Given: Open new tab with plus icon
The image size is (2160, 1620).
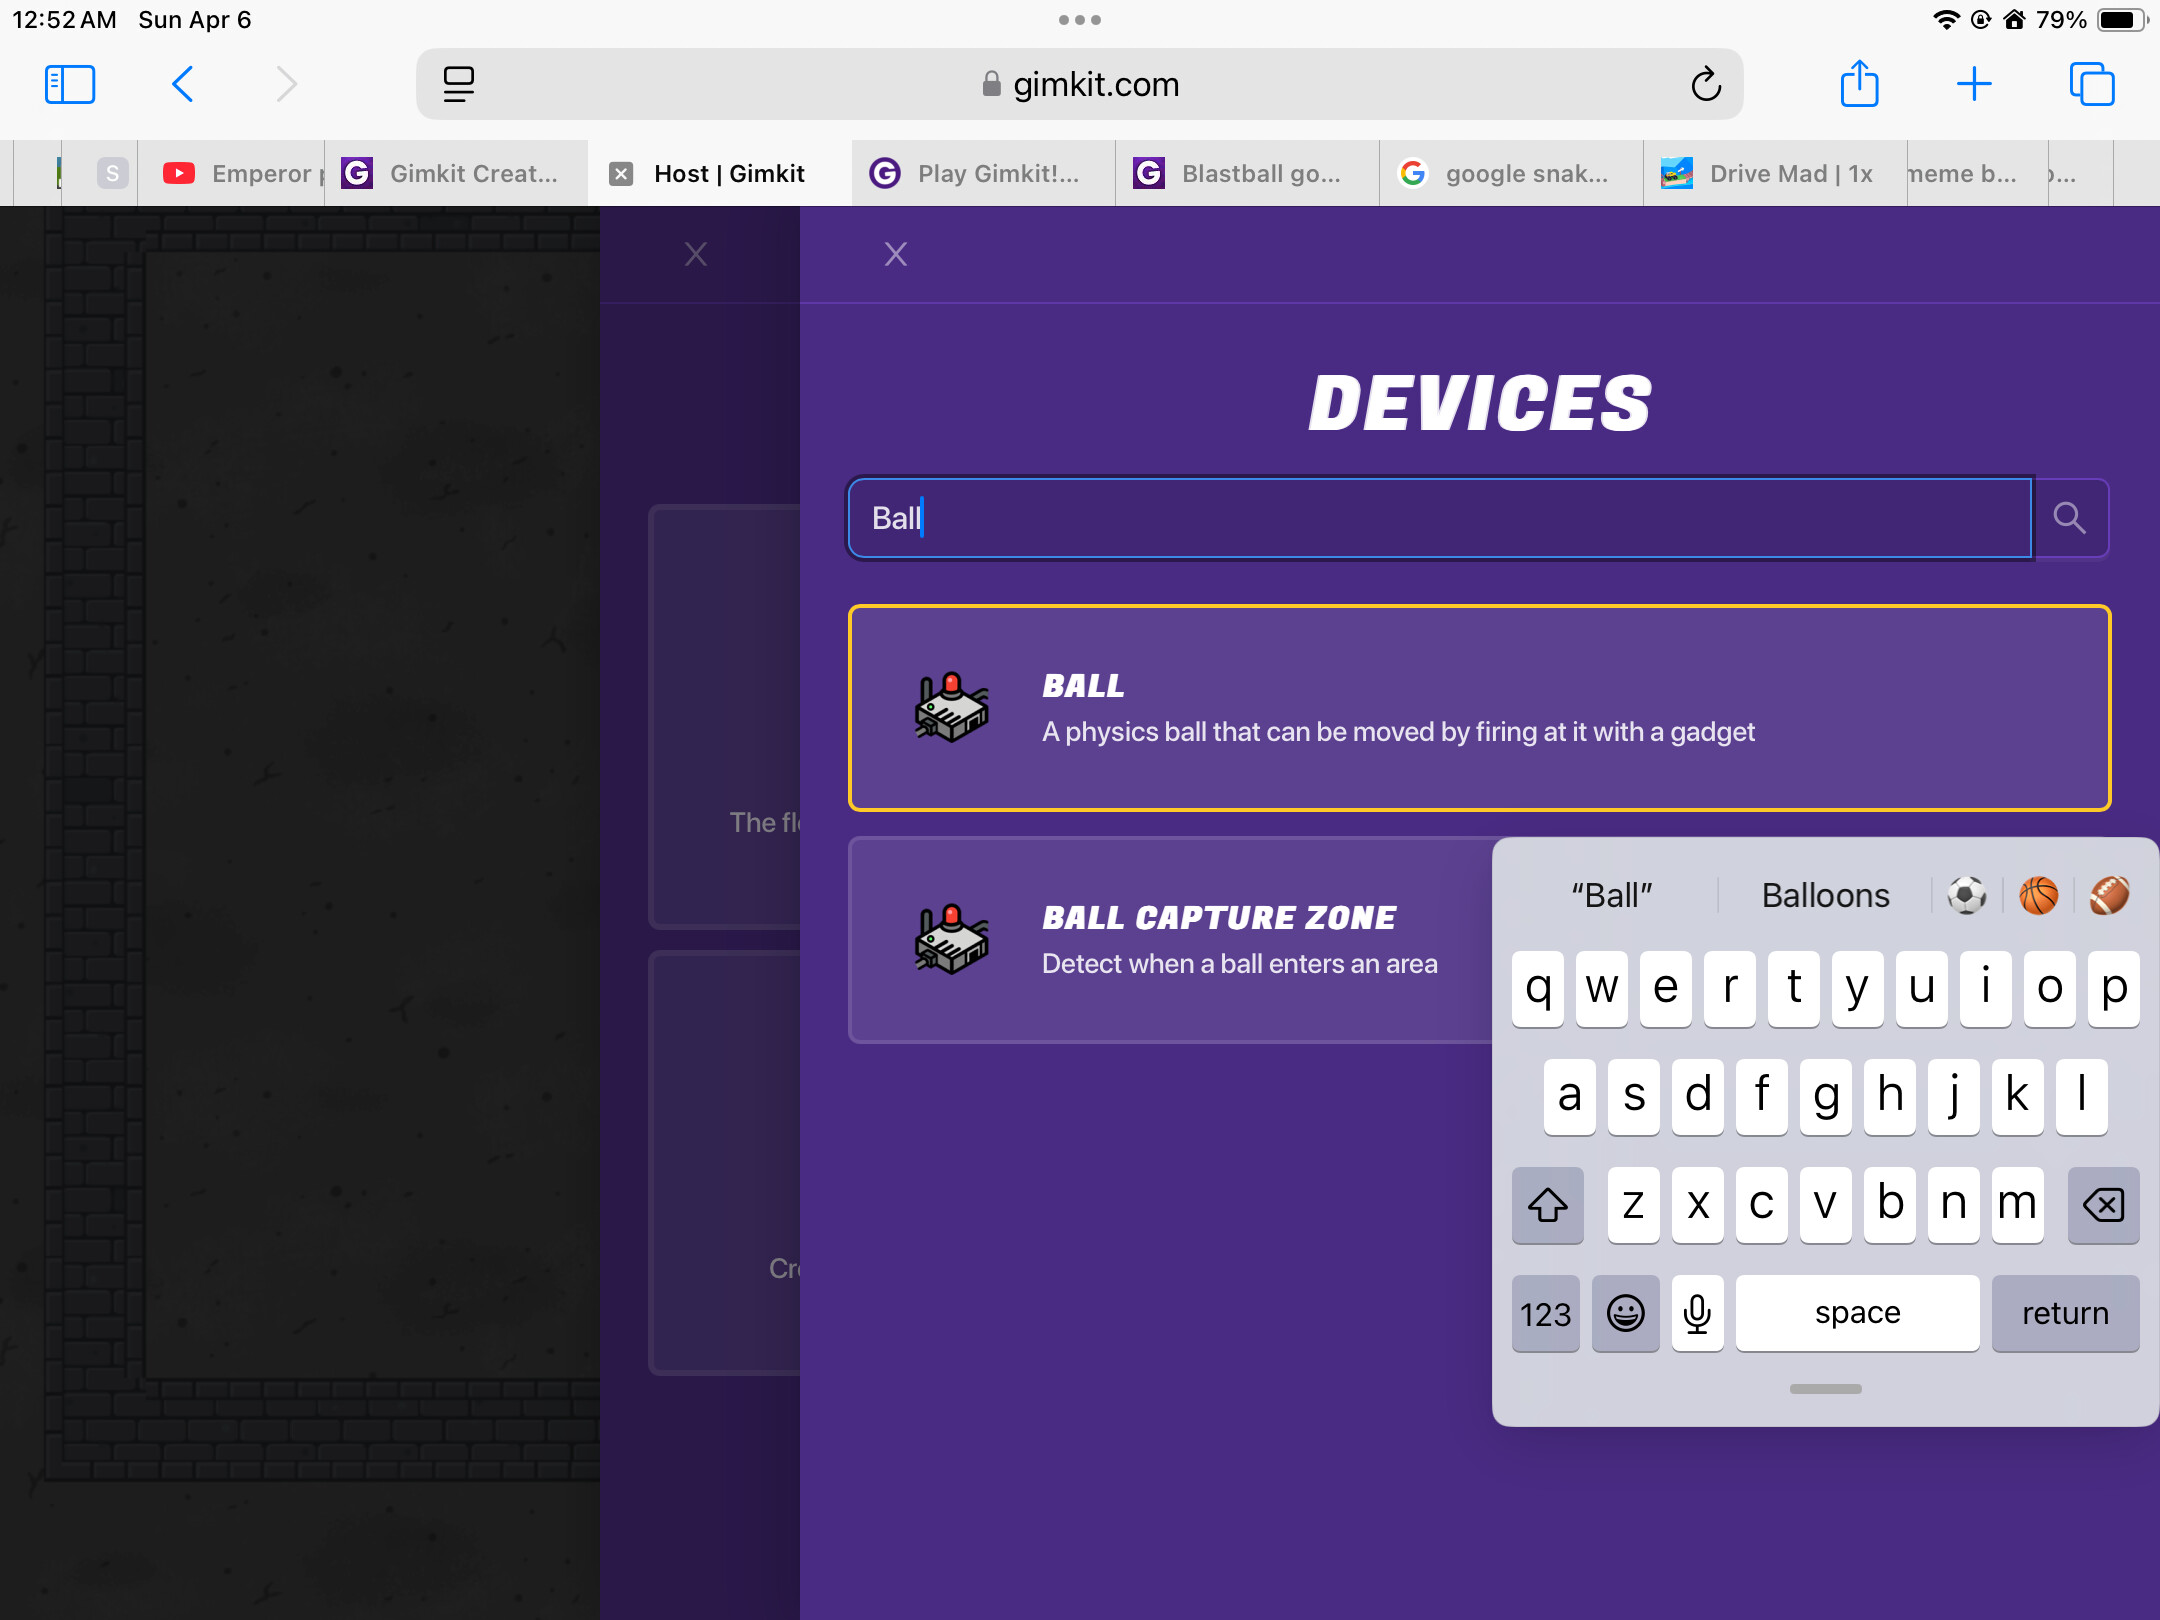Looking at the screenshot, I should coord(1973,84).
